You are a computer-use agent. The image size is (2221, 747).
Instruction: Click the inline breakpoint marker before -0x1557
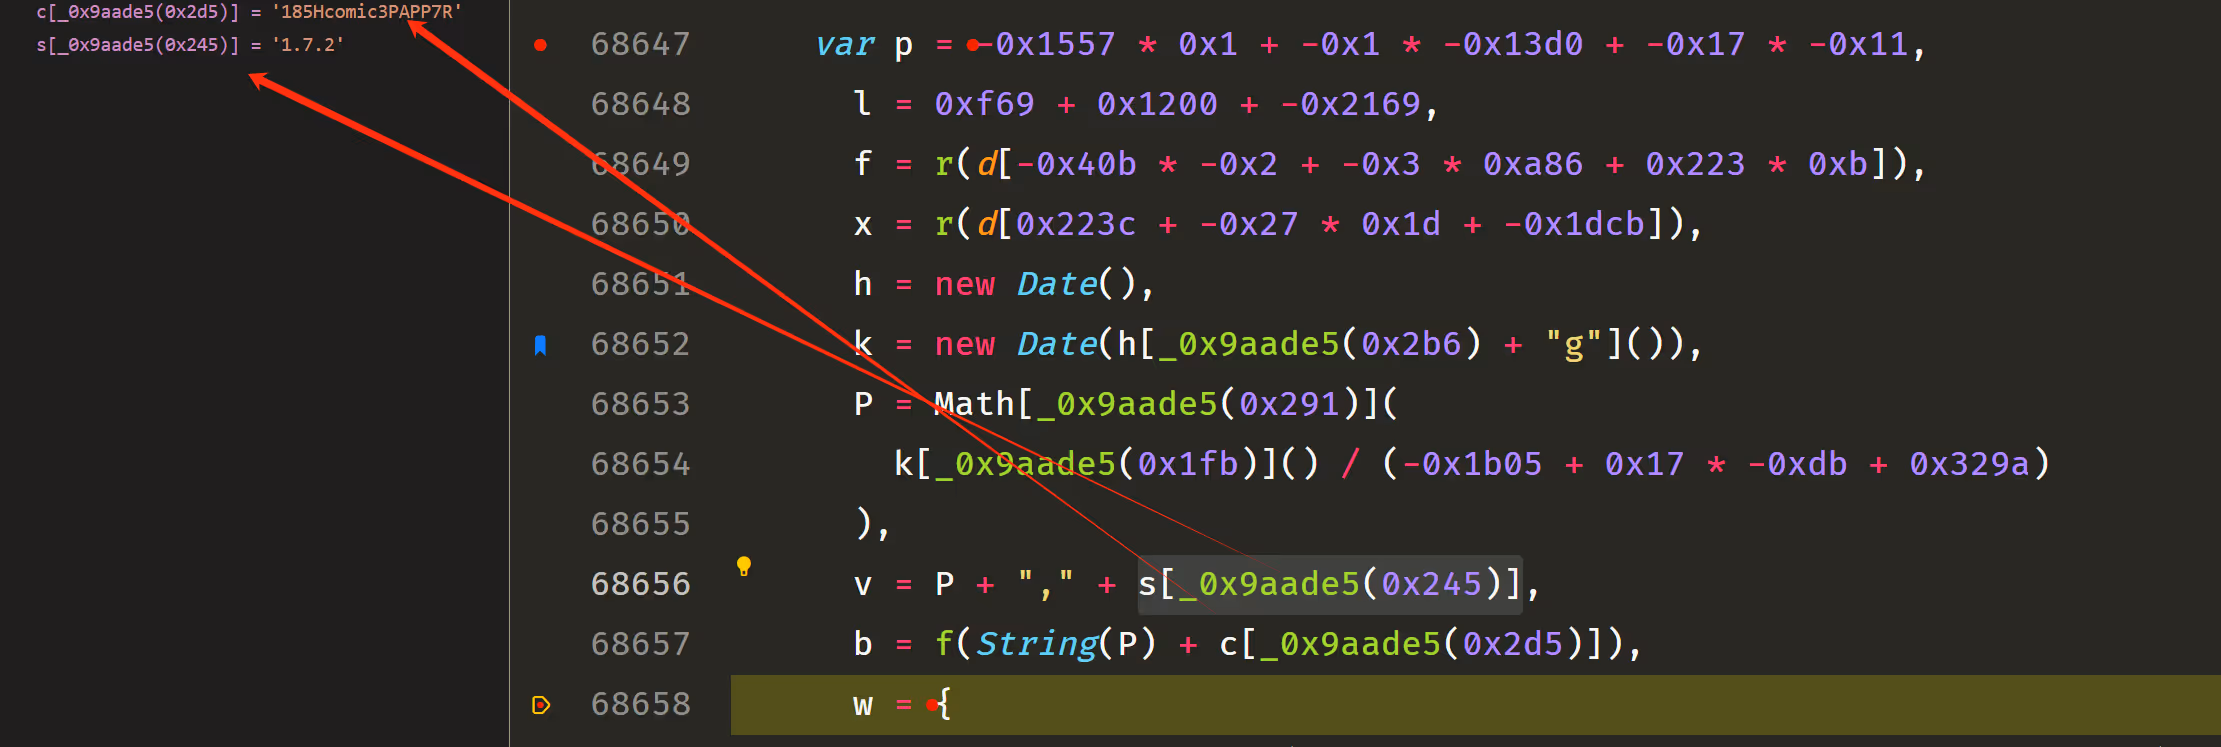[x=972, y=45]
